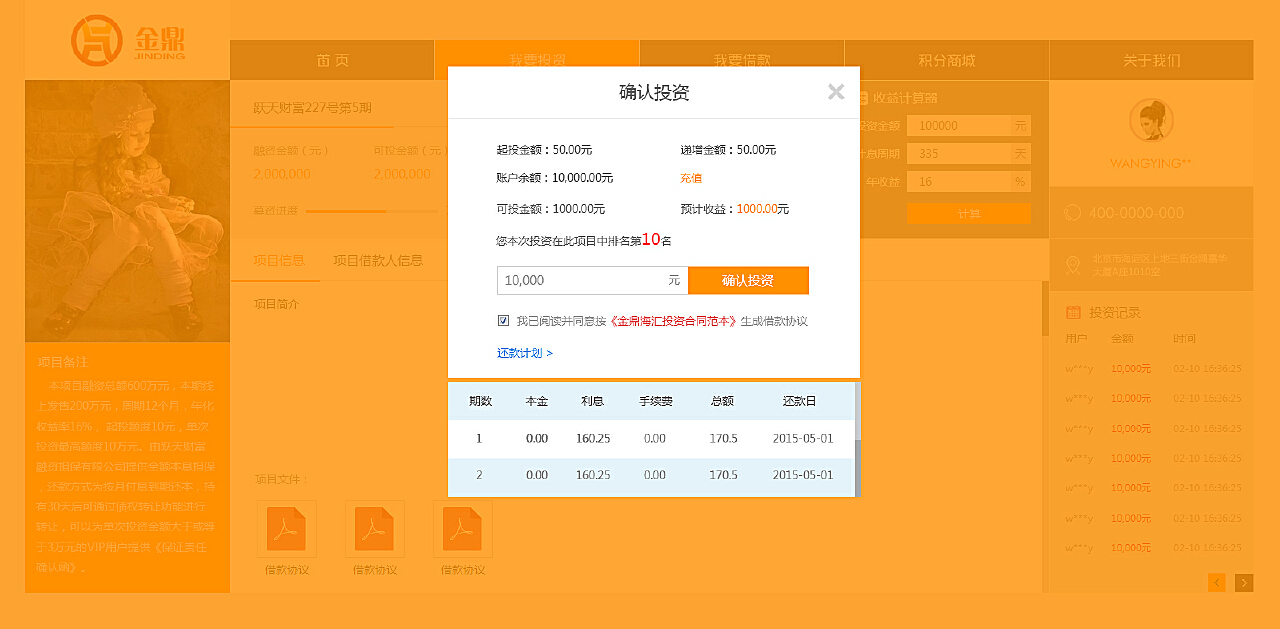This screenshot has width=1280, height=629.
Task: Close the 确认投资 dialog
Action: (836, 92)
